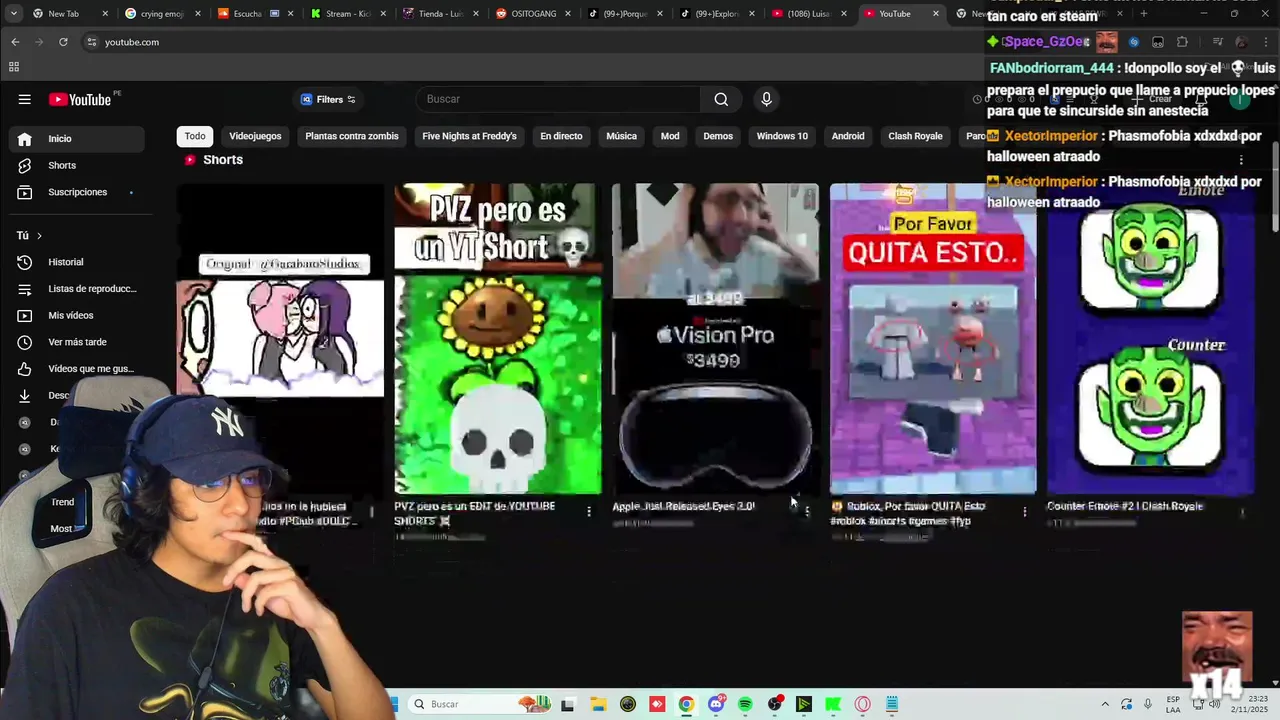Open the Filters button

pos(328,99)
